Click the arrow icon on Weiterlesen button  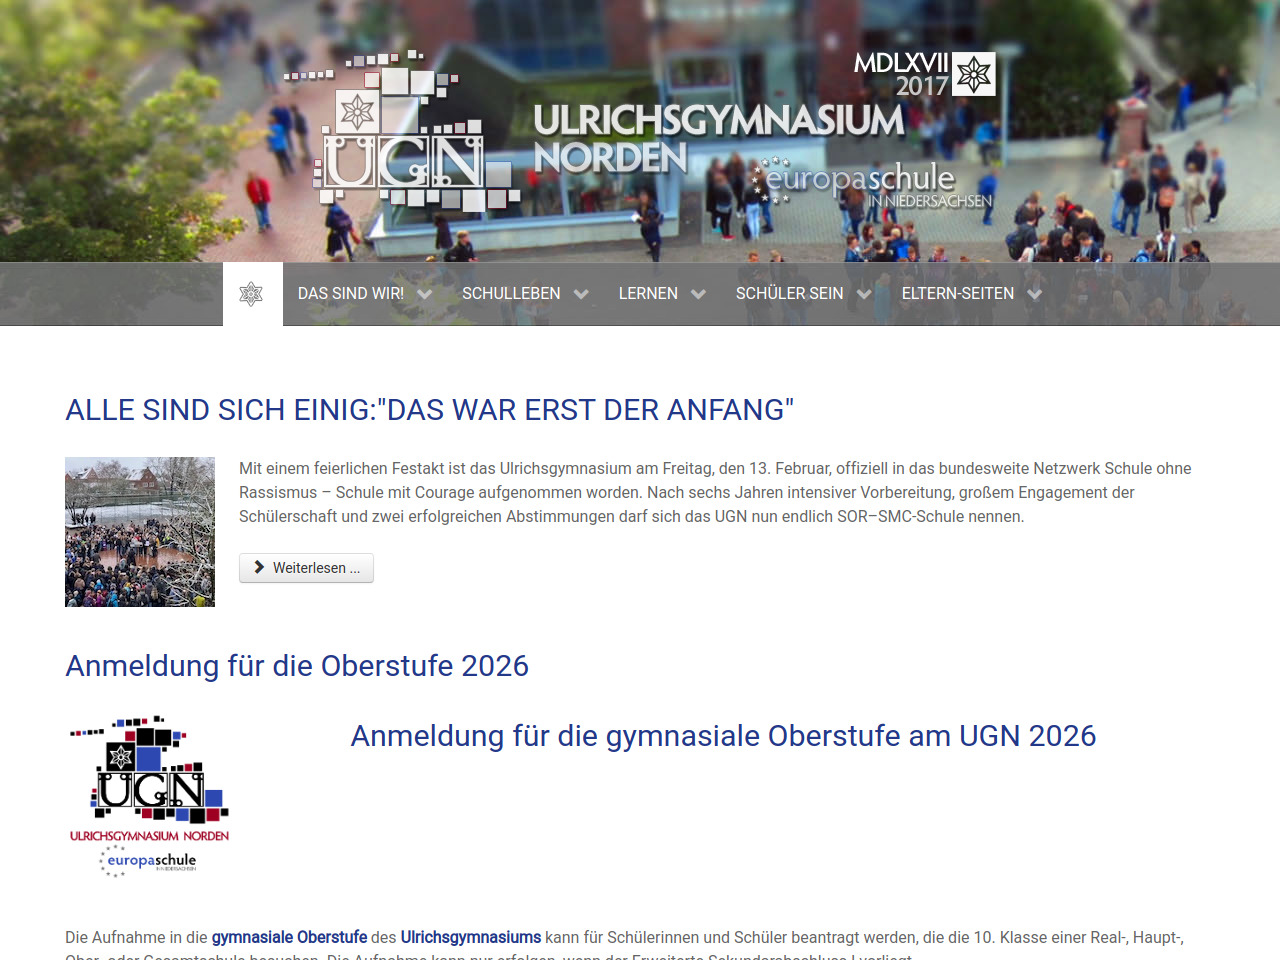[260, 567]
